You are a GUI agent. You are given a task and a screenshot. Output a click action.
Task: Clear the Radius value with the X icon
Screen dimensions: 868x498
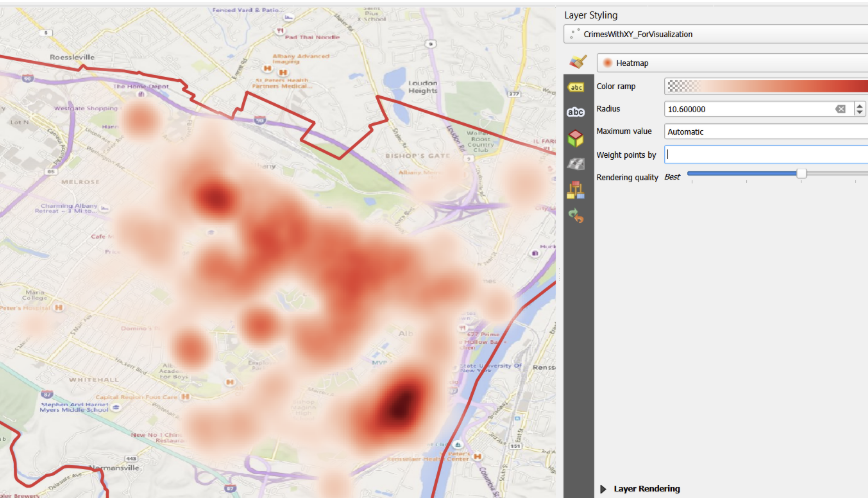(x=840, y=109)
